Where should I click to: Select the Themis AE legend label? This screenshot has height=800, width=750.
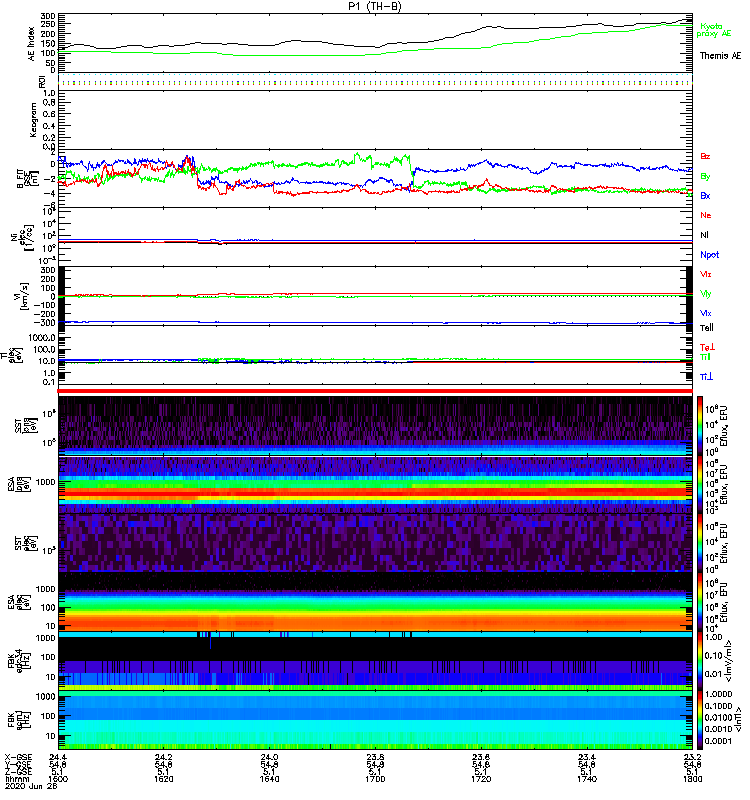(720, 56)
